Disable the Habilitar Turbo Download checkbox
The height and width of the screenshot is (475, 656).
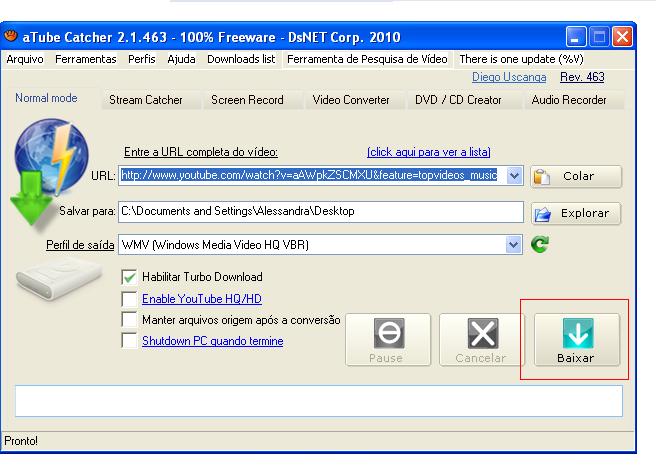tap(129, 277)
